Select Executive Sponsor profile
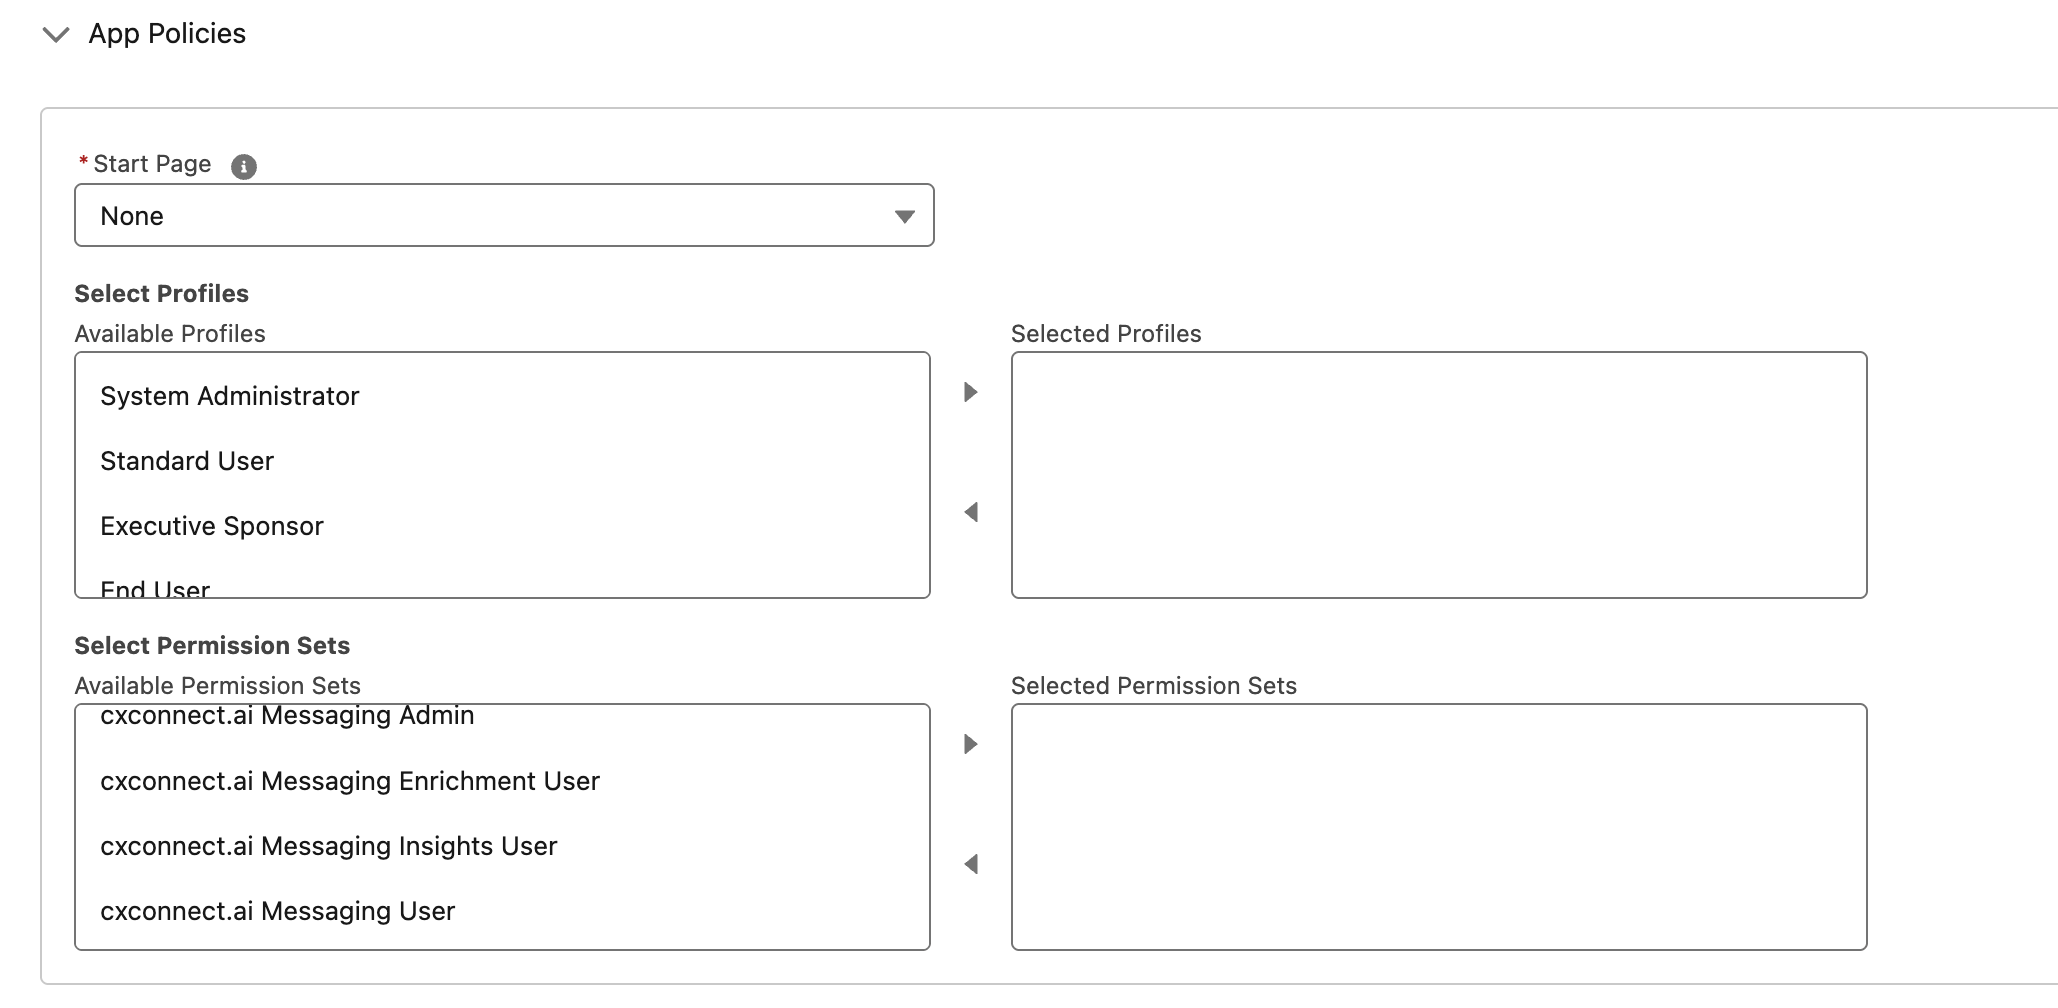The image size is (2058, 1008). pyautogui.click(x=212, y=526)
